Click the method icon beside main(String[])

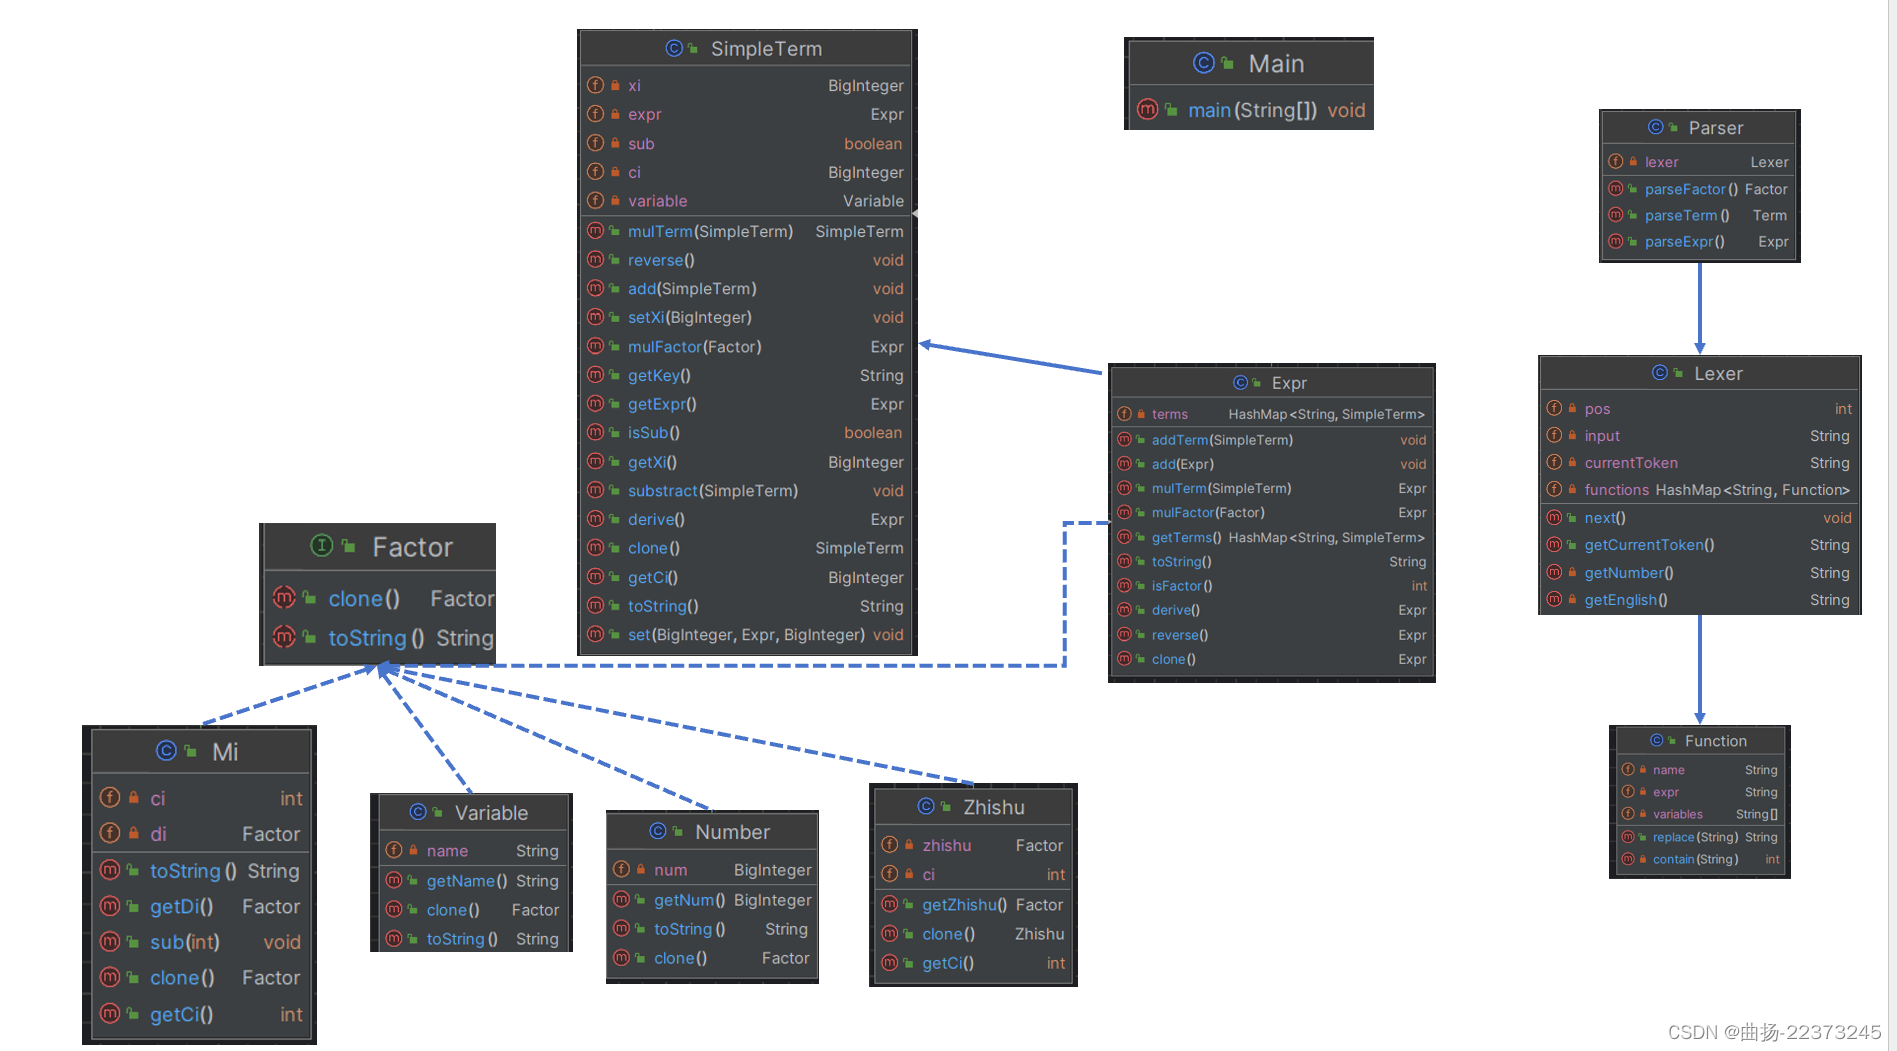click(x=1147, y=109)
